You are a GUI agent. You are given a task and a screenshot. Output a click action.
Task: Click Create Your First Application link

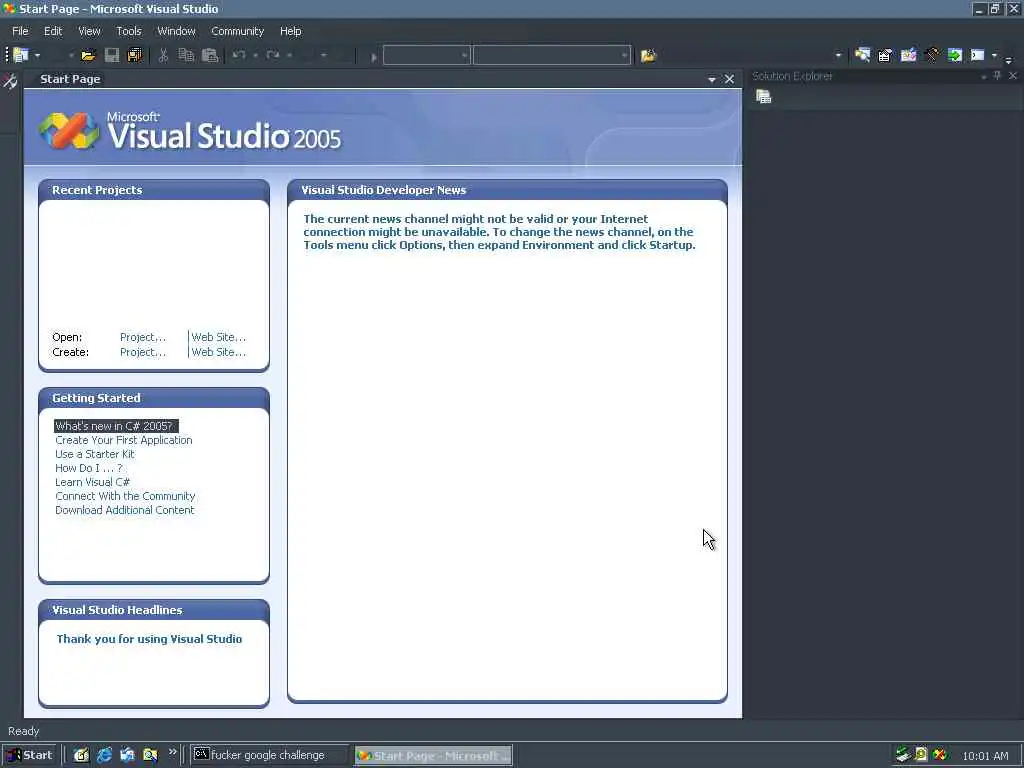[x=123, y=440]
